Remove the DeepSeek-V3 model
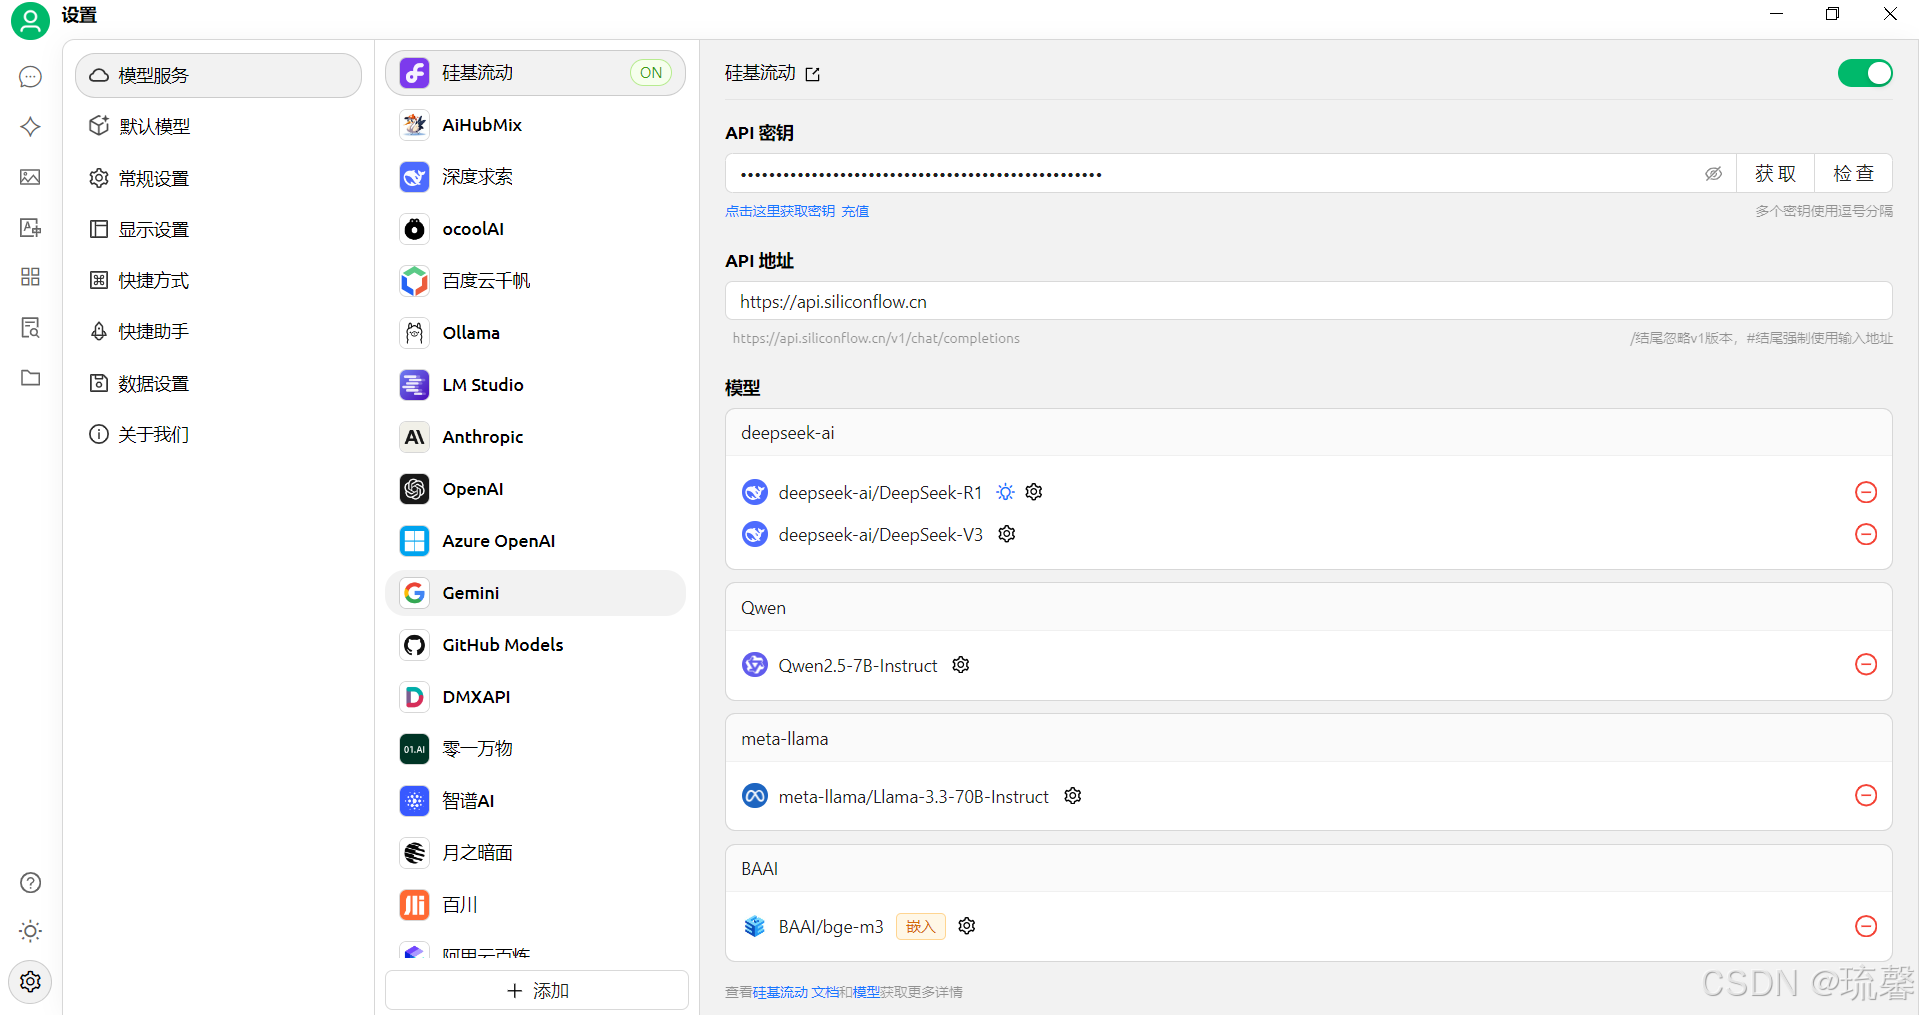The width and height of the screenshot is (1919, 1015). [1866, 534]
